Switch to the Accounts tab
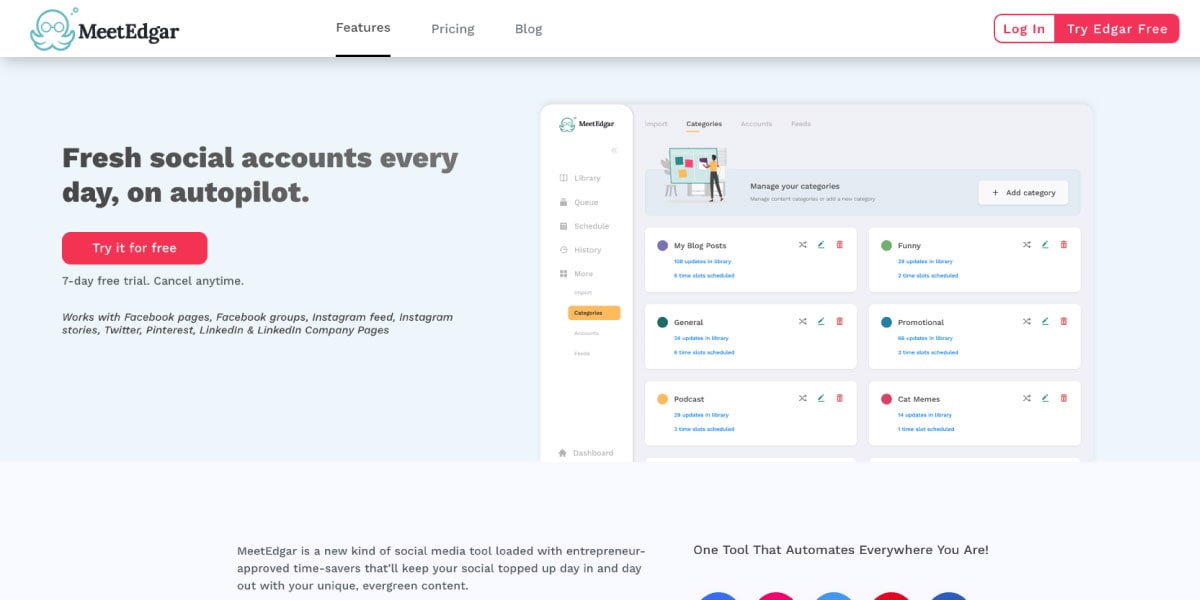 tap(756, 124)
